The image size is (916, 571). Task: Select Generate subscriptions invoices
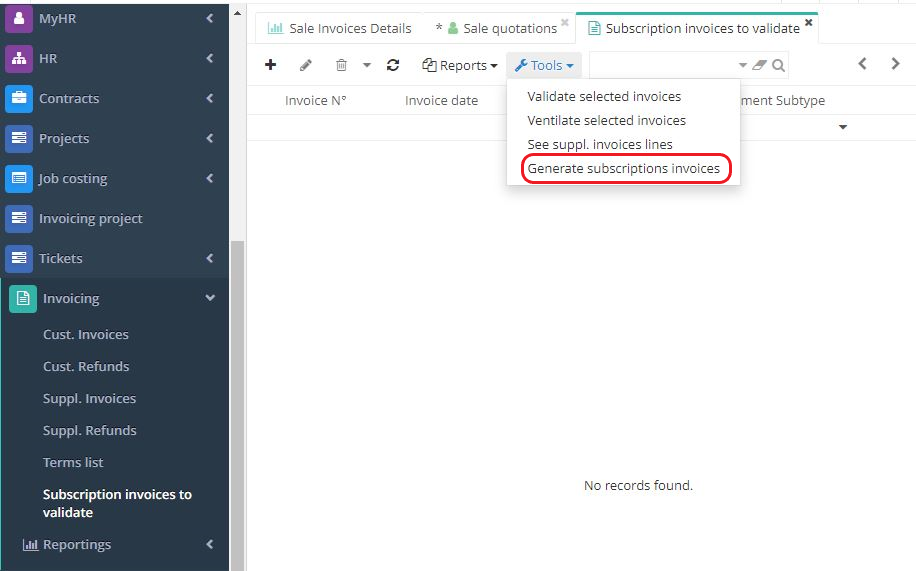coord(623,169)
